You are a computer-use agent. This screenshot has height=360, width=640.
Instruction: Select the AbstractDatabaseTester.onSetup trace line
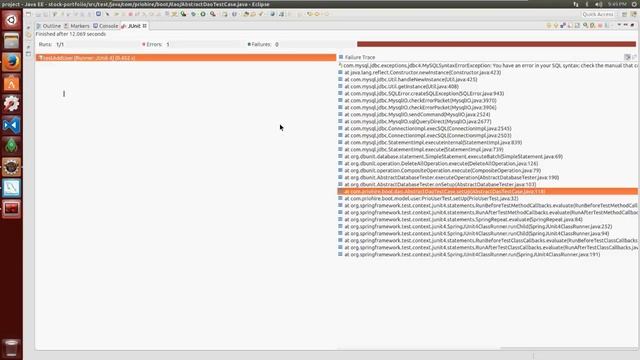[x=437, y=184]
